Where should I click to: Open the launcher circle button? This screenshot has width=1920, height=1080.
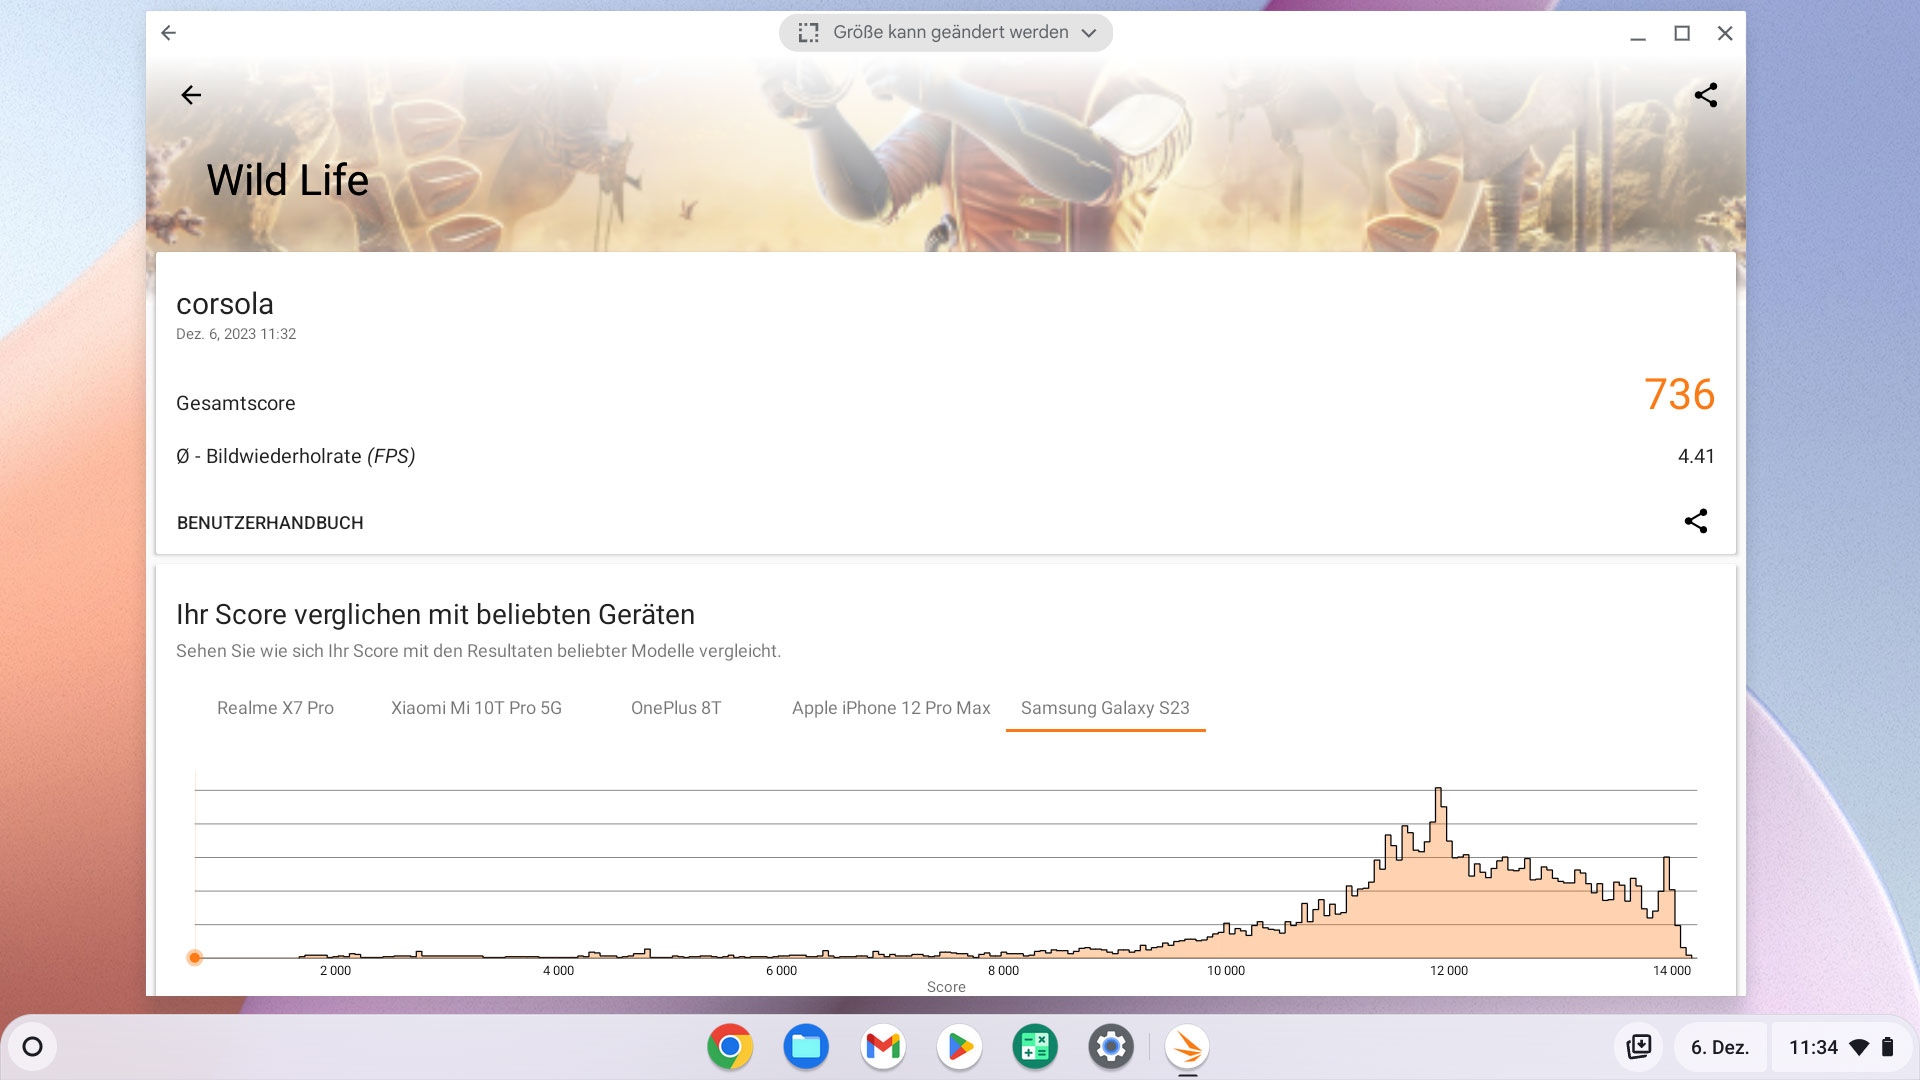pos(32,1047)
